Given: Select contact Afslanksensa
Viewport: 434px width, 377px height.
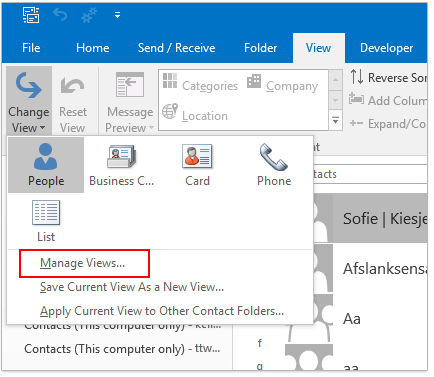Looking at the screenshot, I should tap(370, 268).
